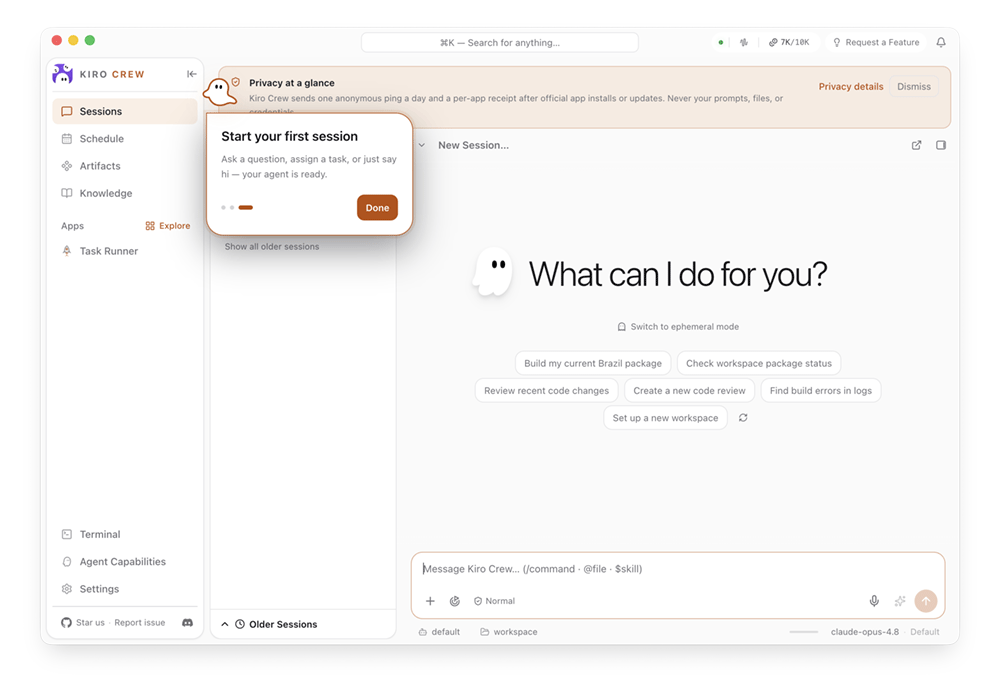Click the Explore apps link

pos(168,226)
